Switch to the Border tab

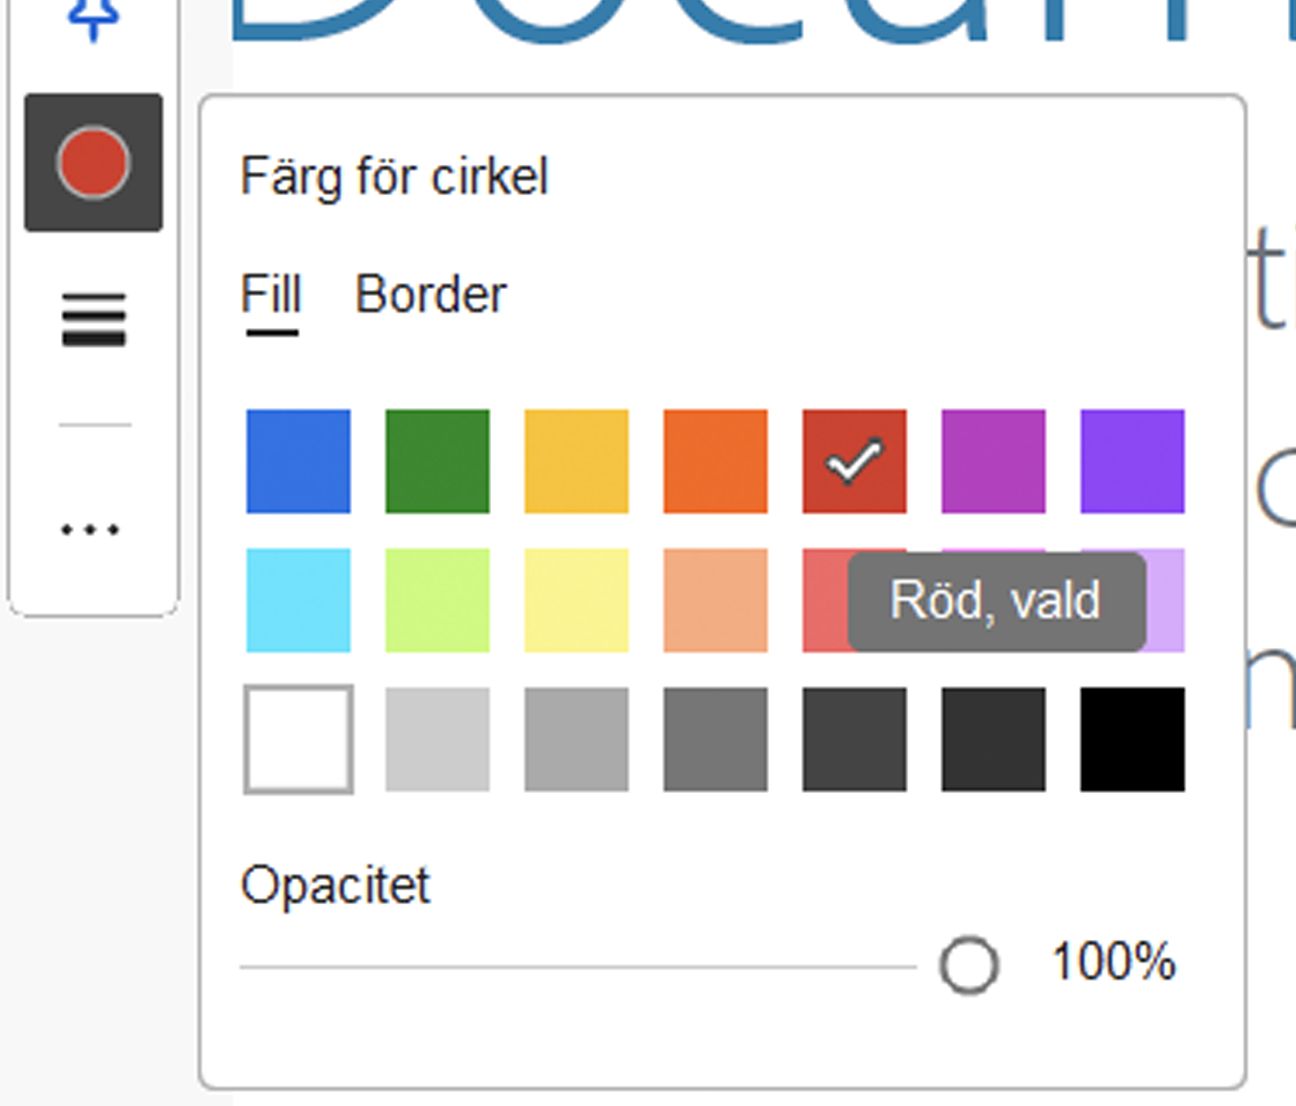(x=430, y=295)
